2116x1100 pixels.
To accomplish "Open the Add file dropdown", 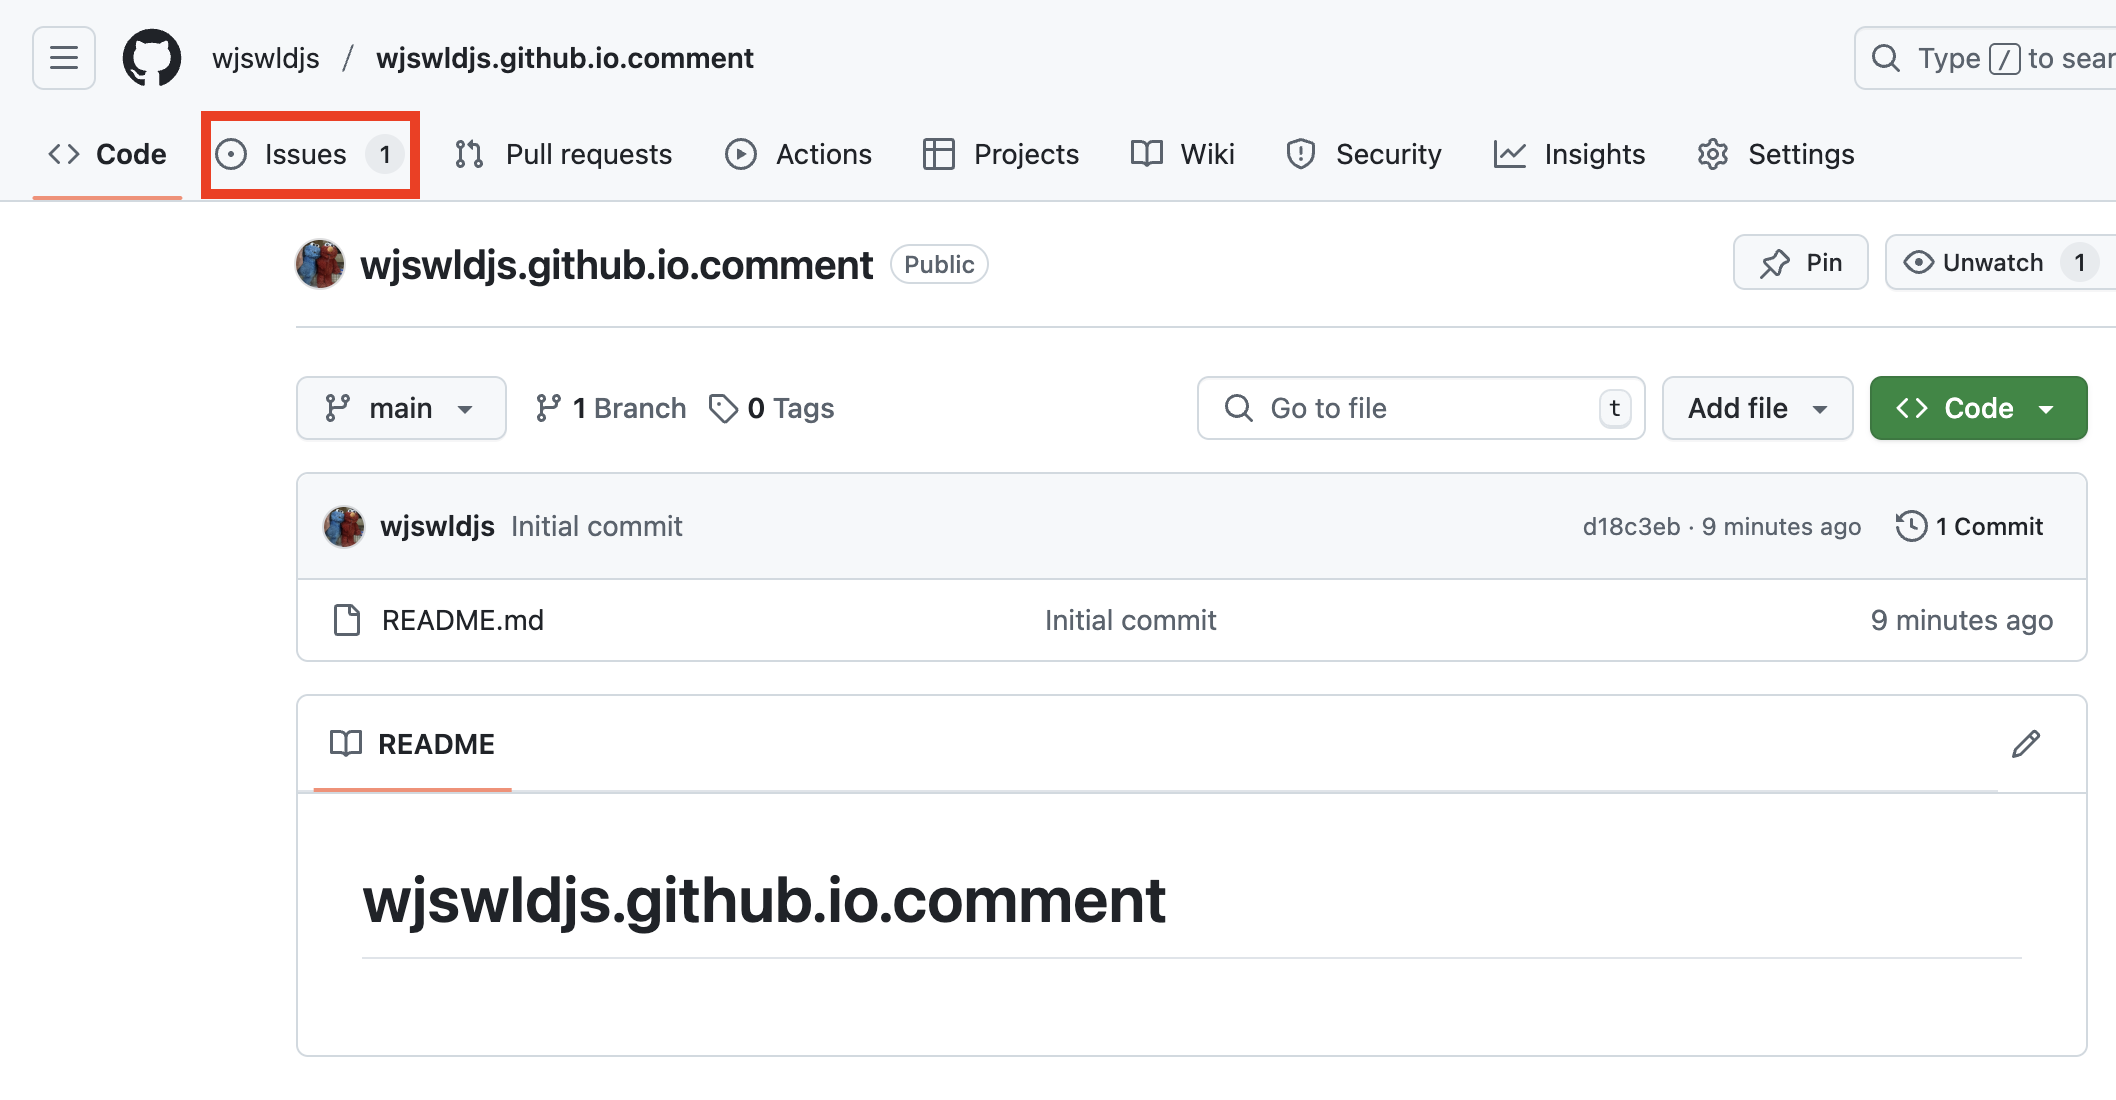I will pyautogui.click(x=1757, y=408).
